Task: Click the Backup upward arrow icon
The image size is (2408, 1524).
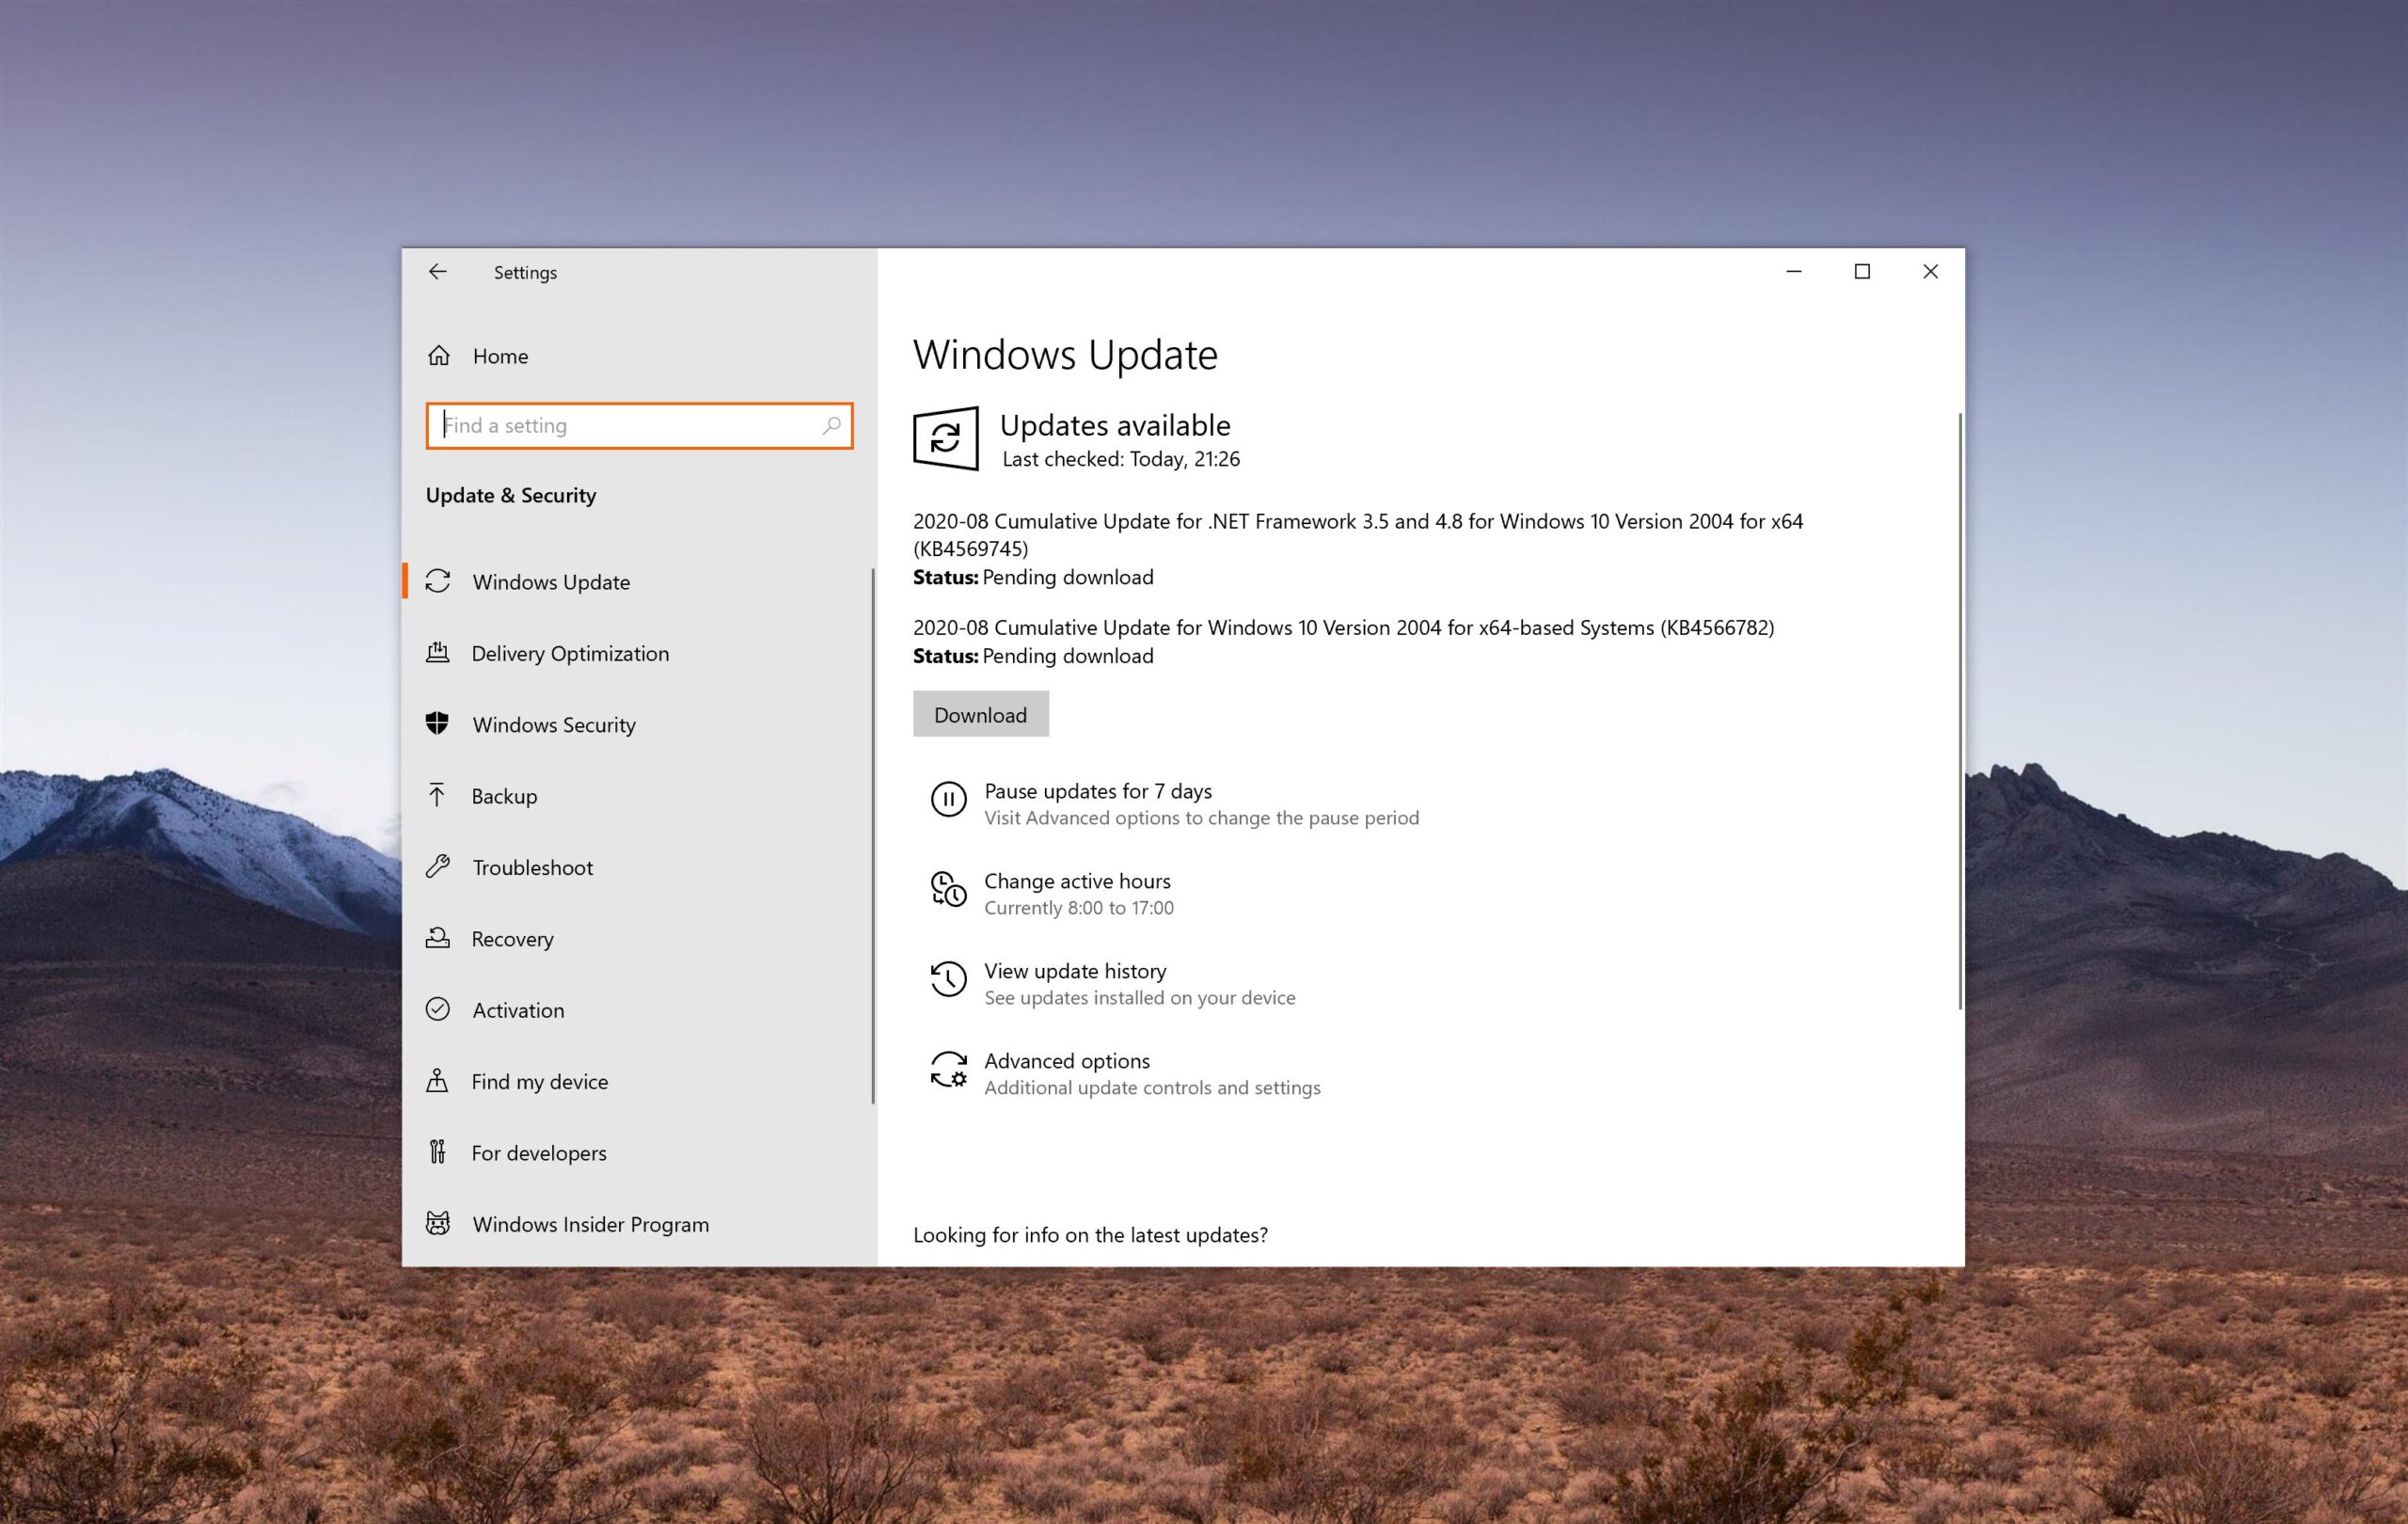Action: (x=437, y=795)
